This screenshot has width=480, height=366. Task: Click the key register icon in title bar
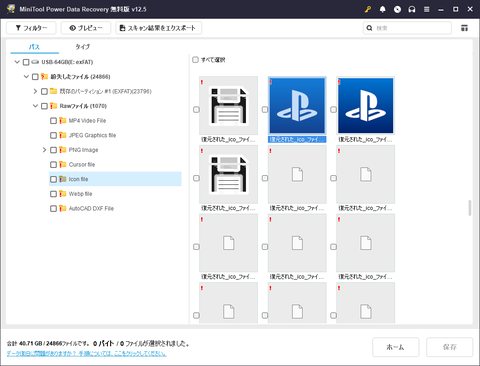(x=368, y=9)
